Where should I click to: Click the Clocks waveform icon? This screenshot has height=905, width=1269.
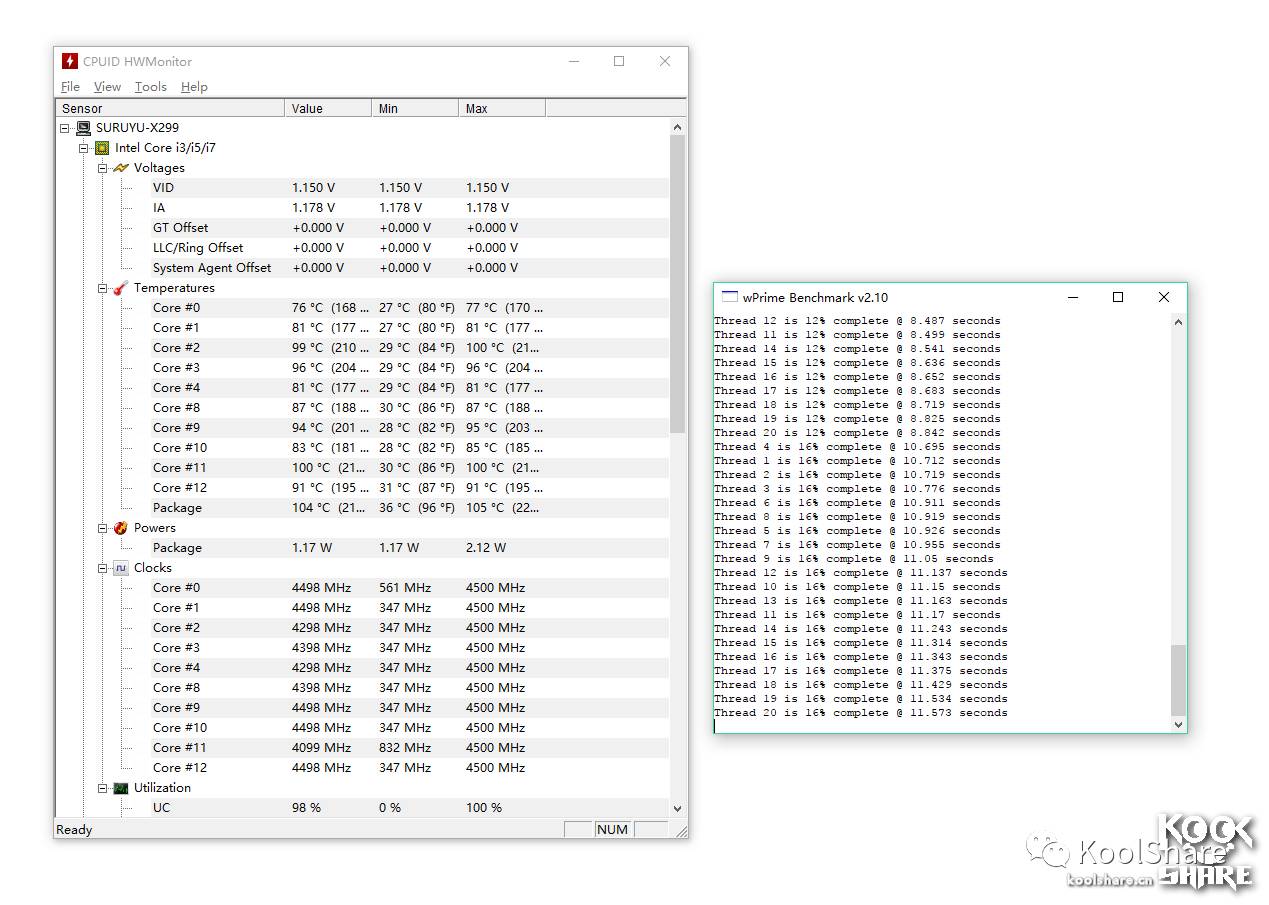point(121,568)
